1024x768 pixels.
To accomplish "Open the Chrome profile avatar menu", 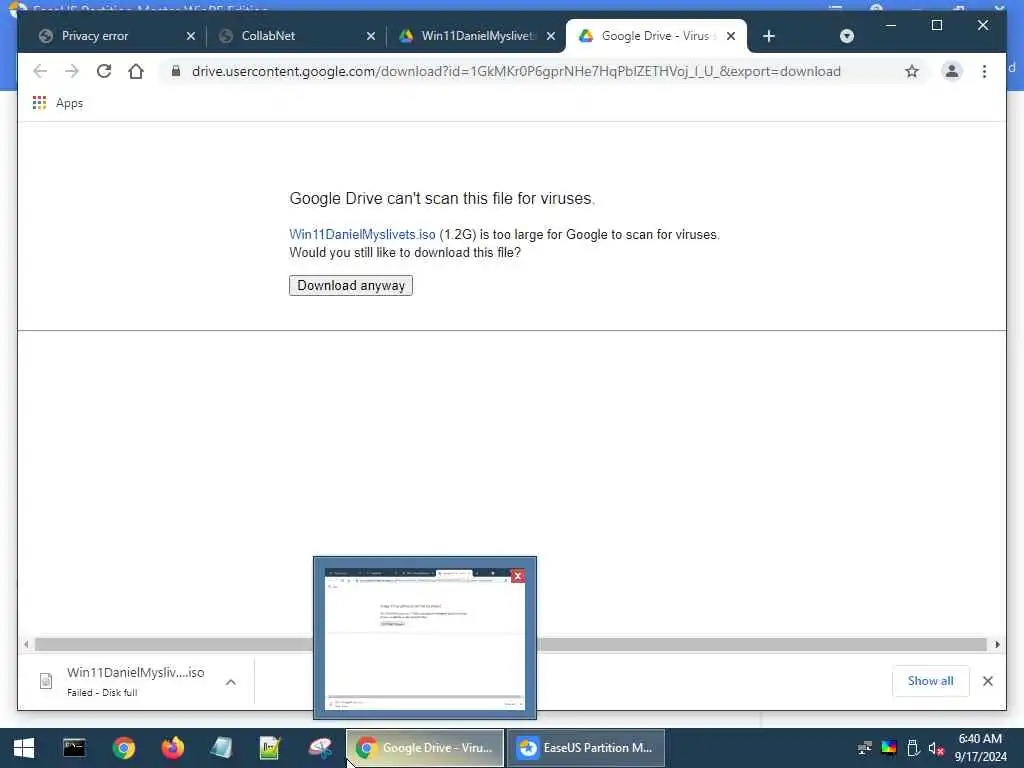I will (952, 71).
